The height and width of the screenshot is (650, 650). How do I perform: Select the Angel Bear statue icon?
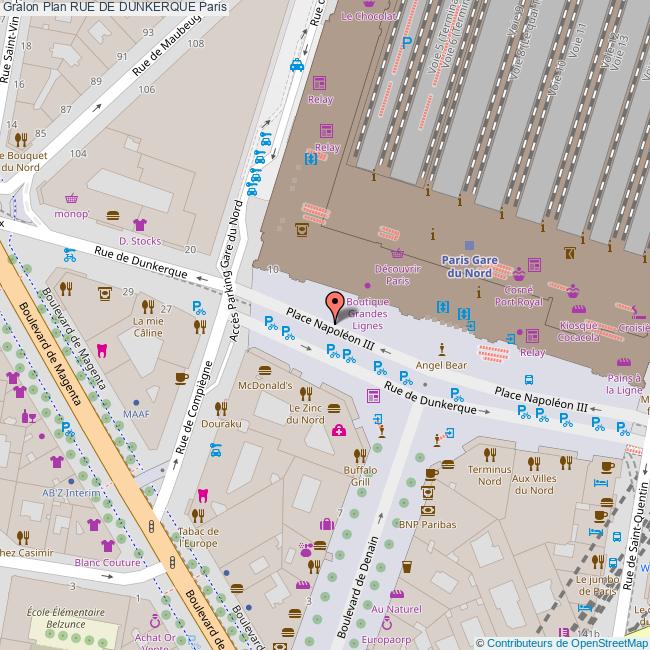tap(442, 349)
